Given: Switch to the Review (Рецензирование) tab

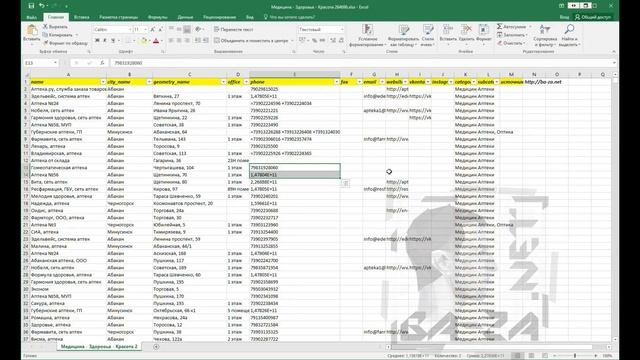Looking at the screenshot, I should pyautogui.click(x=220, y=17).
